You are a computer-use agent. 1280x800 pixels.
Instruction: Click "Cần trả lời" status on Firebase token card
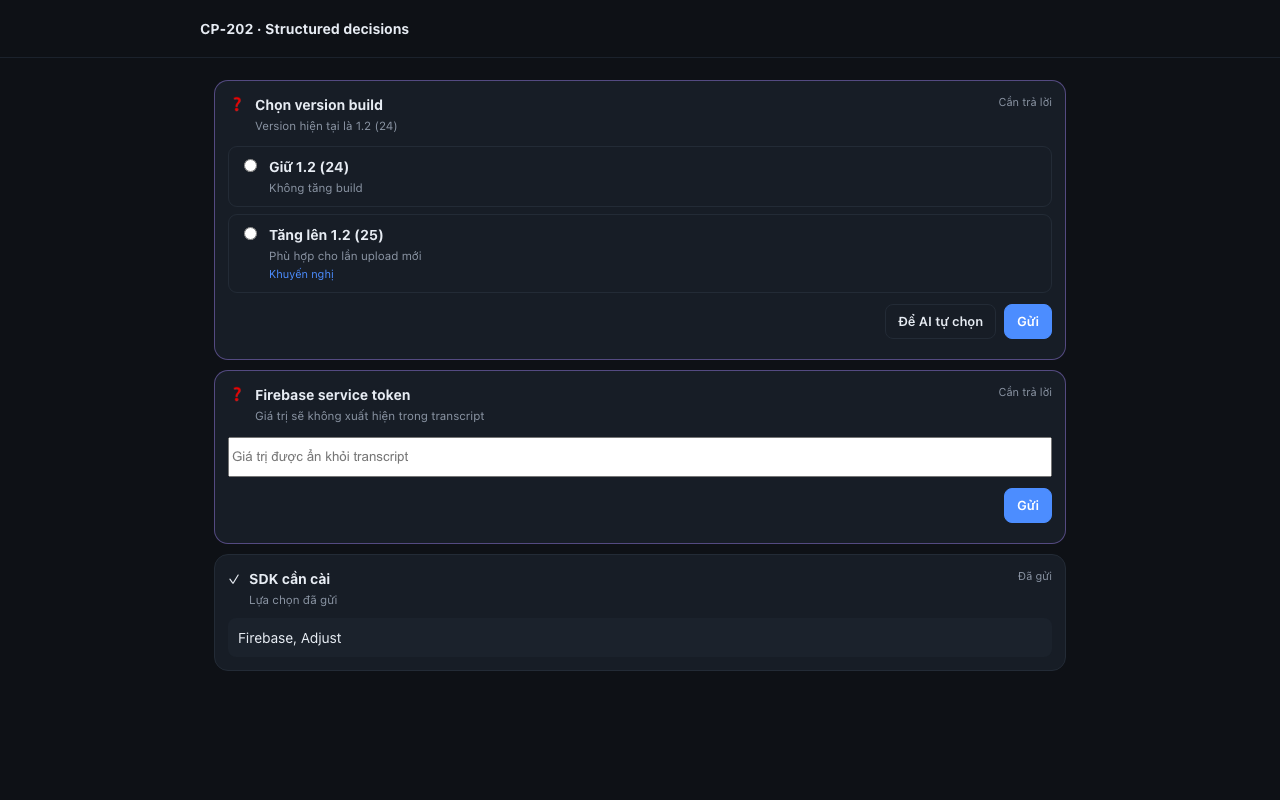tap(1025, 392)
